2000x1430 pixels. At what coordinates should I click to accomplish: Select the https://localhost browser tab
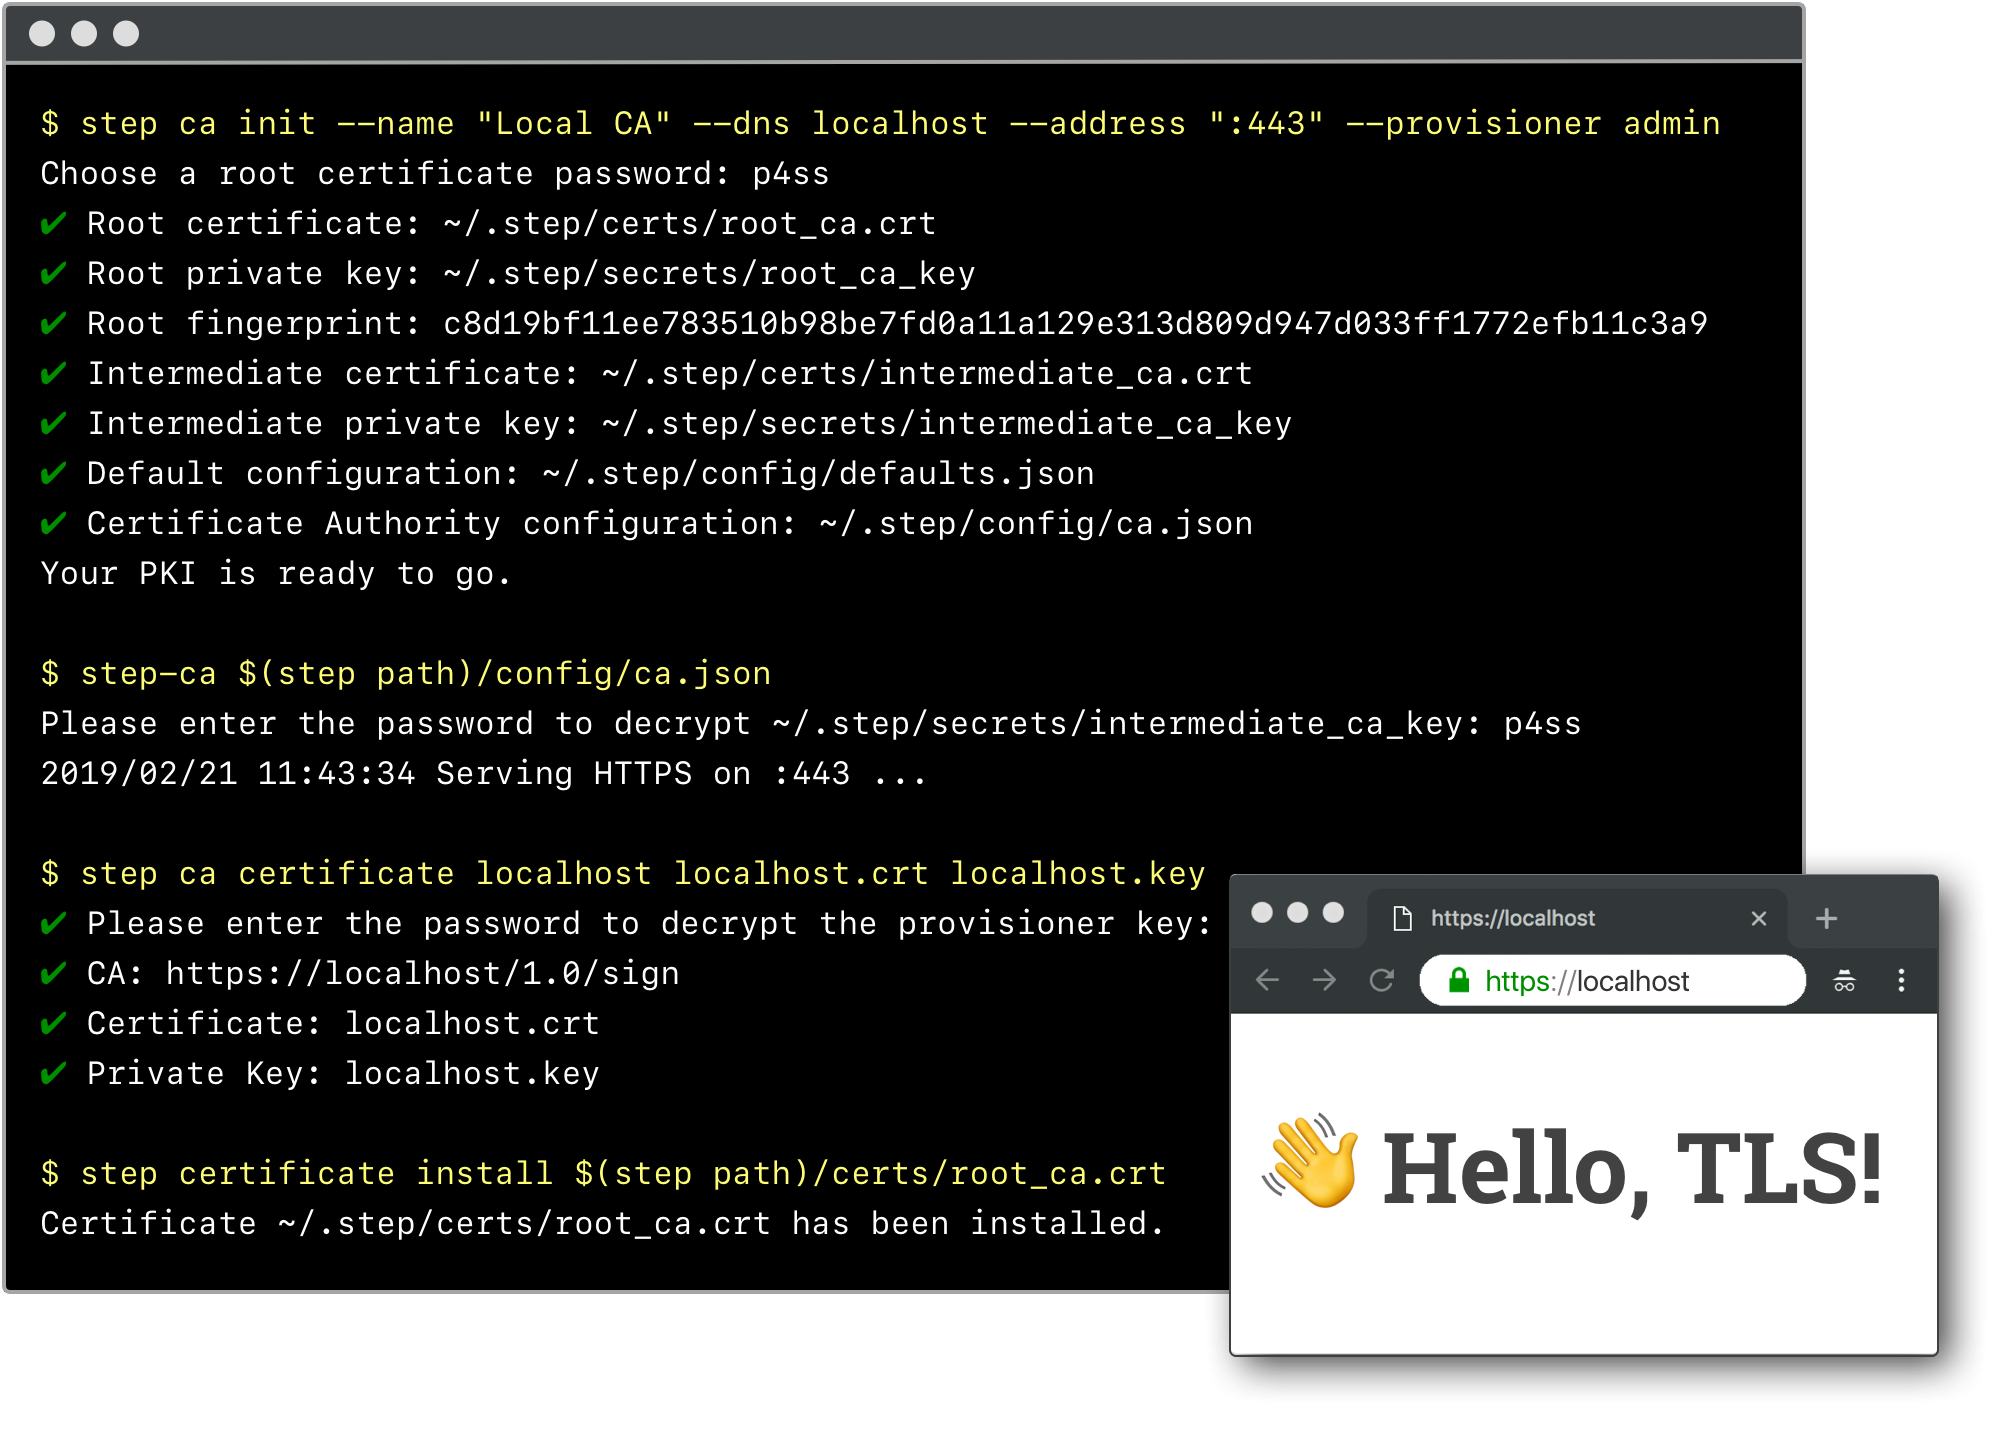1510,917
